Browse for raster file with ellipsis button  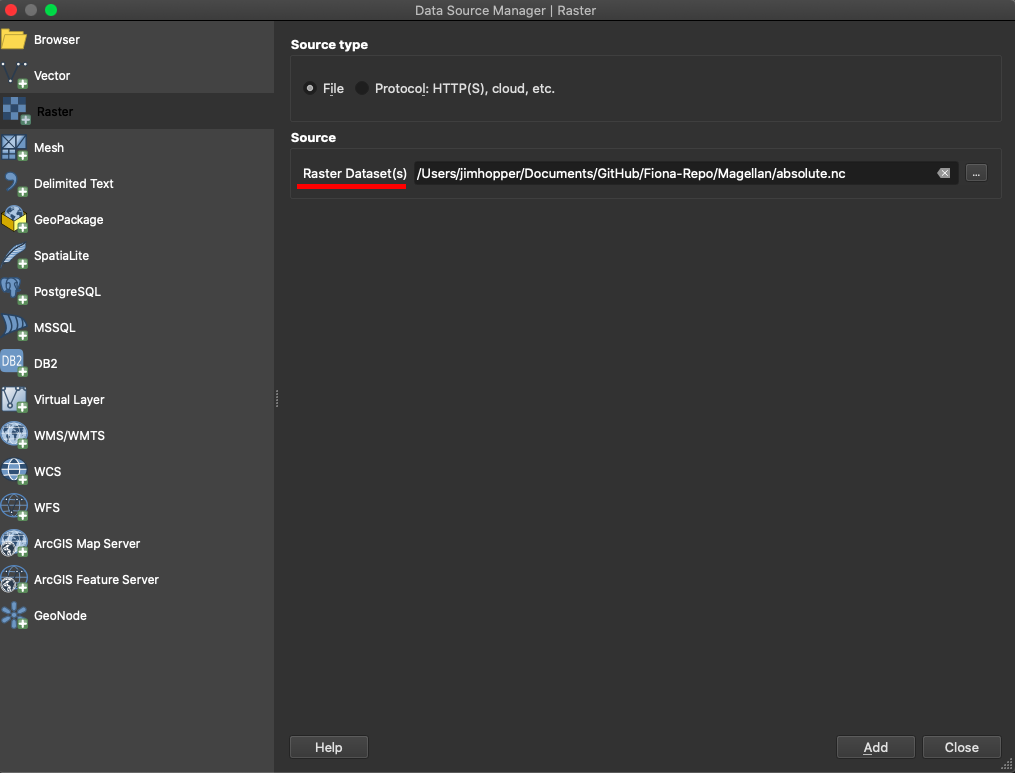coord(976,173)
